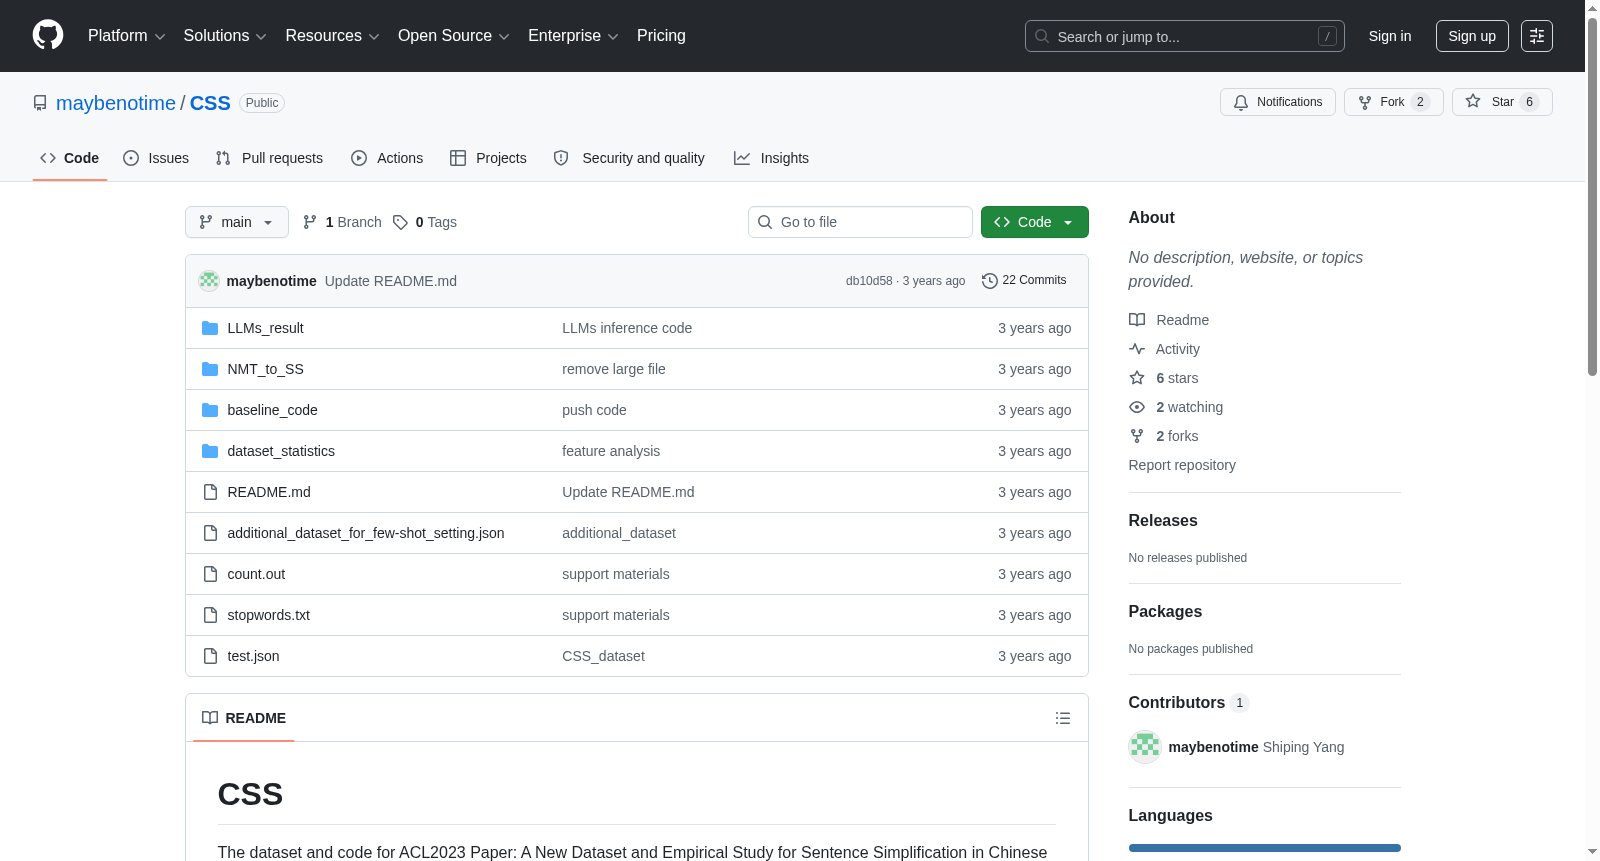1600x861 pixels.
Task: Click the dataset_statistics folder icon
Action: coord(210,451)
